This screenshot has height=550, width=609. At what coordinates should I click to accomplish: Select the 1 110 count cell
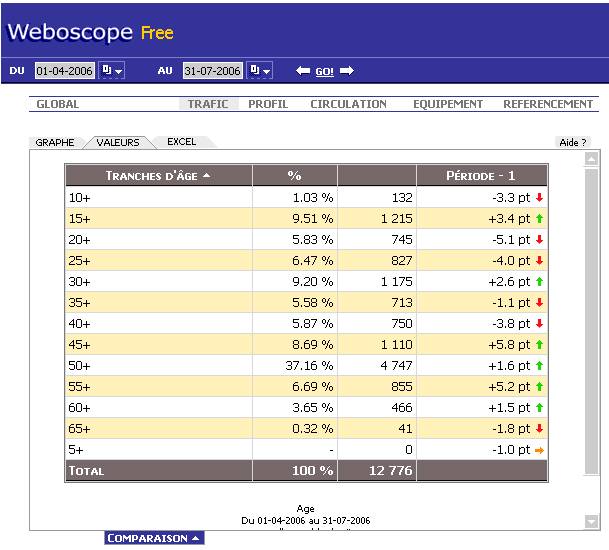pos(377,345)
